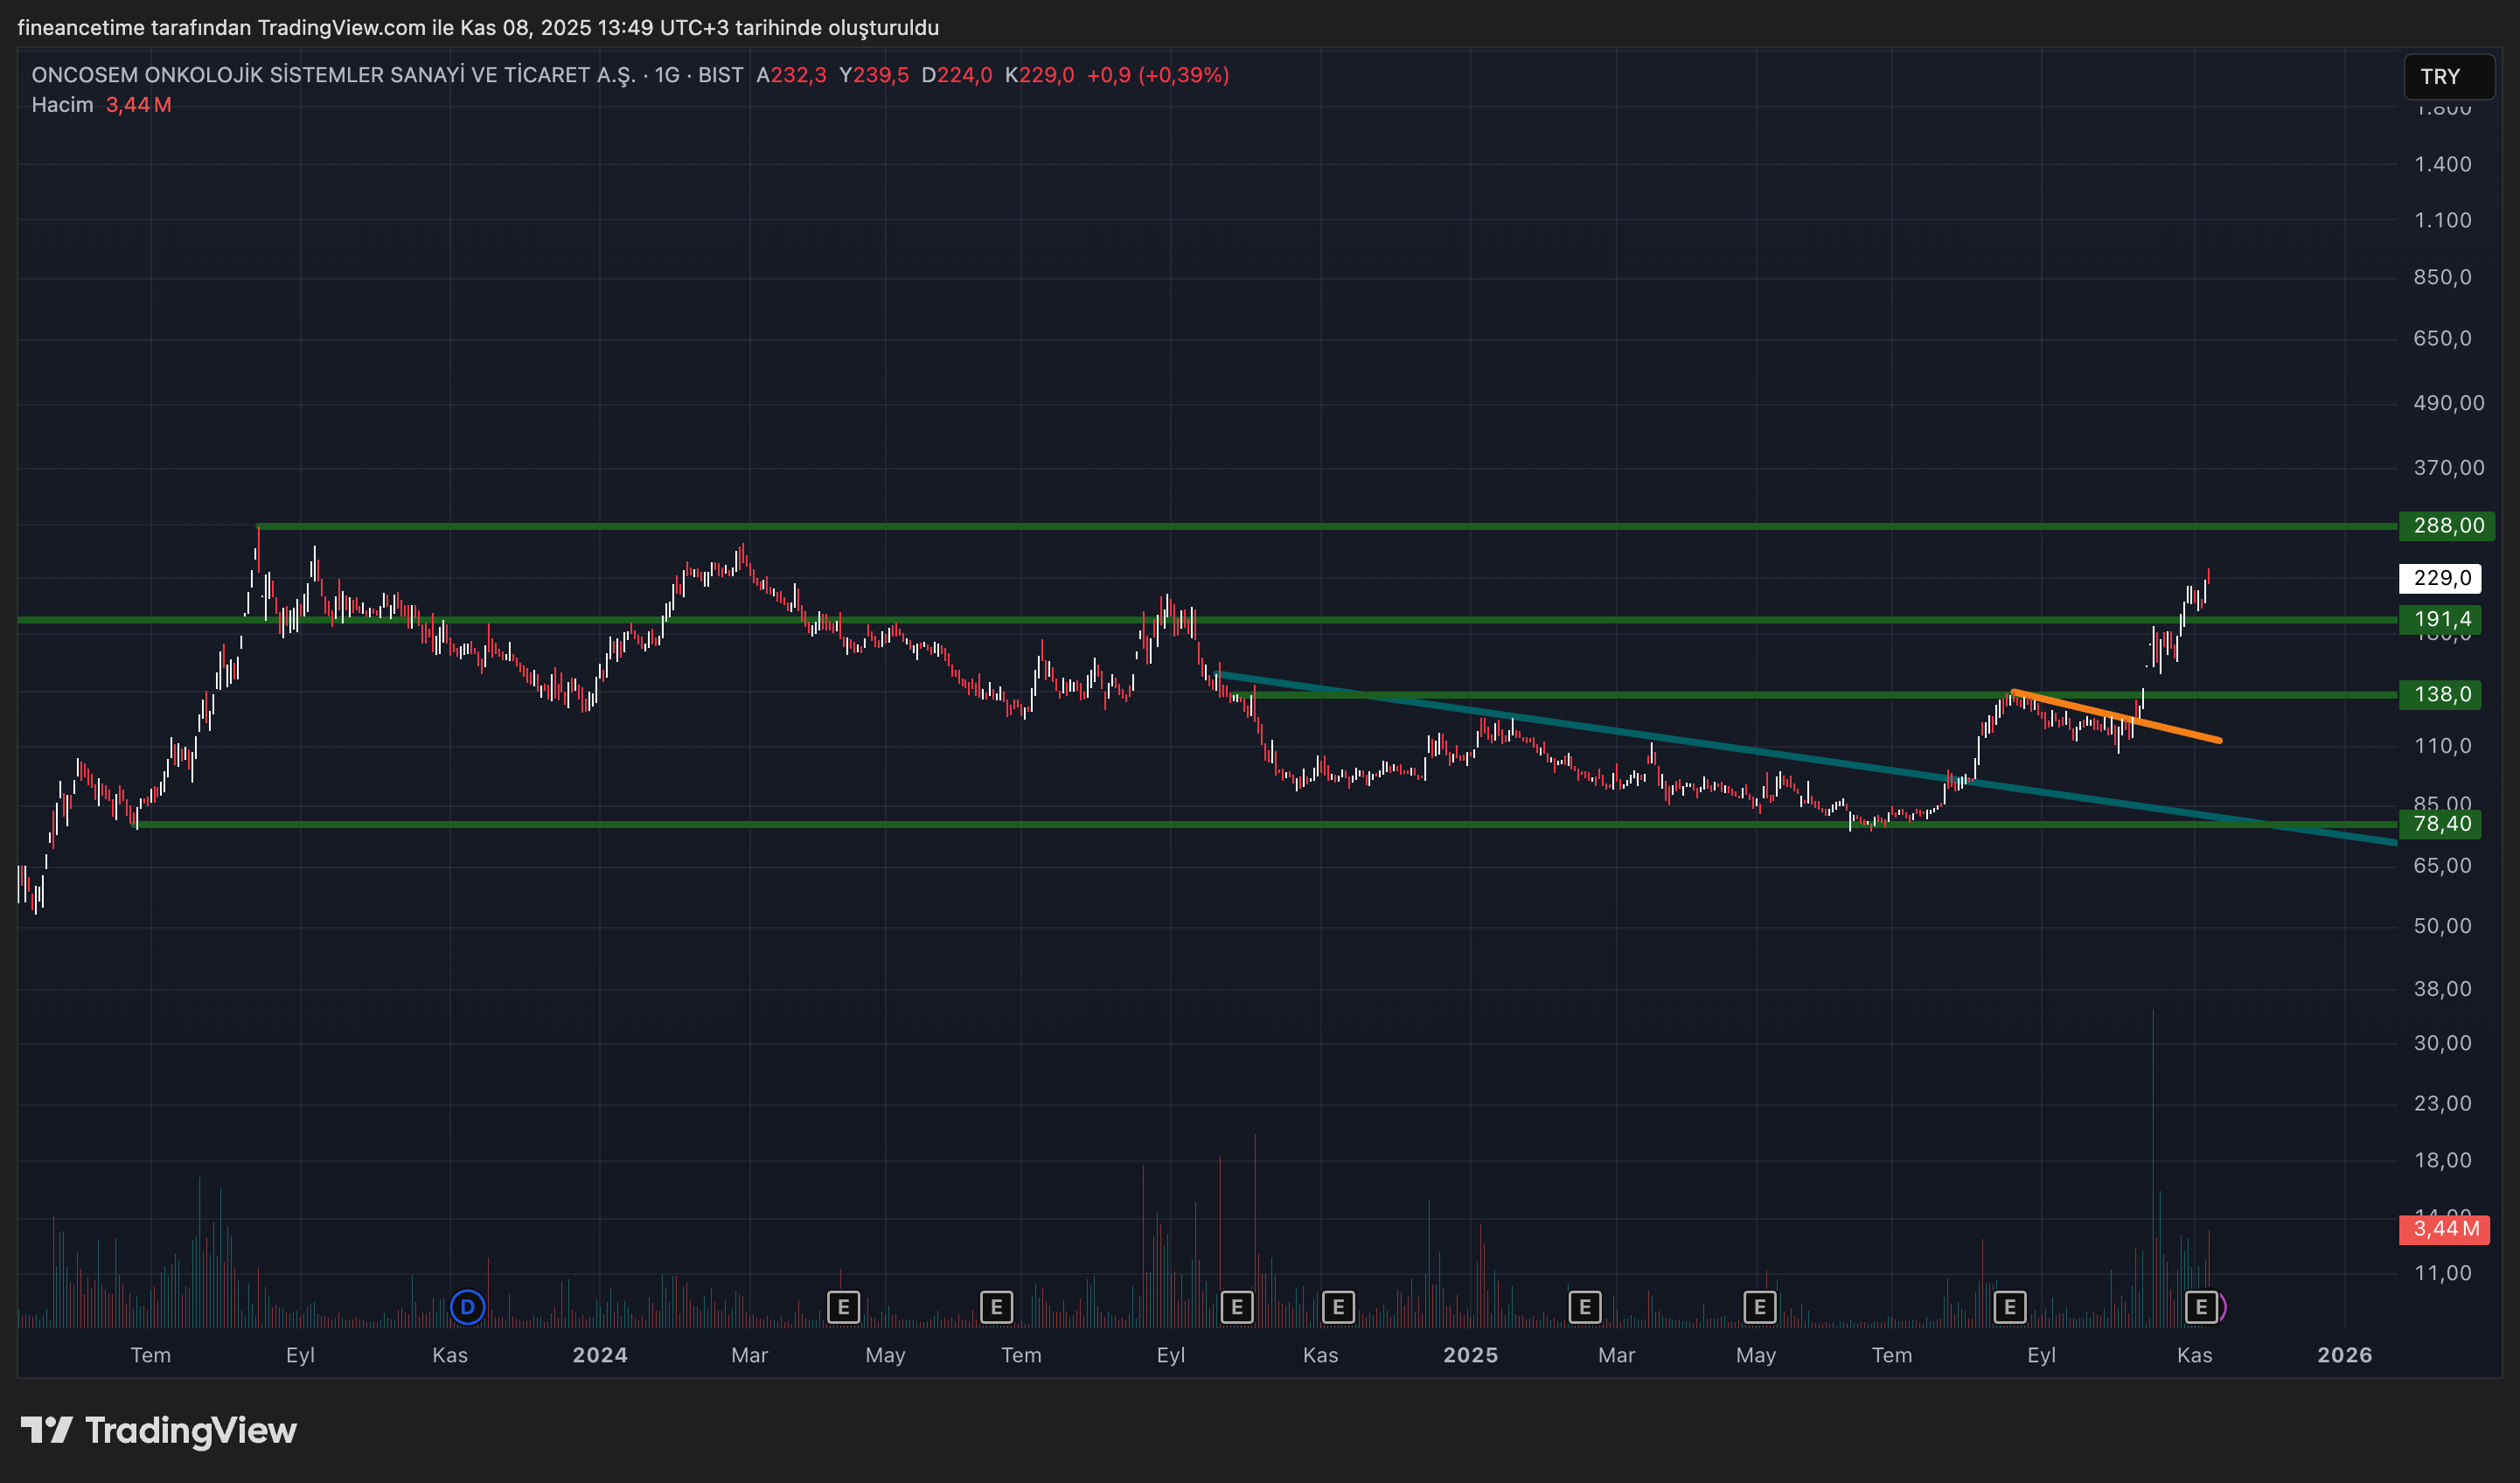Click the blue dividend D marker

click(467, 1307)
